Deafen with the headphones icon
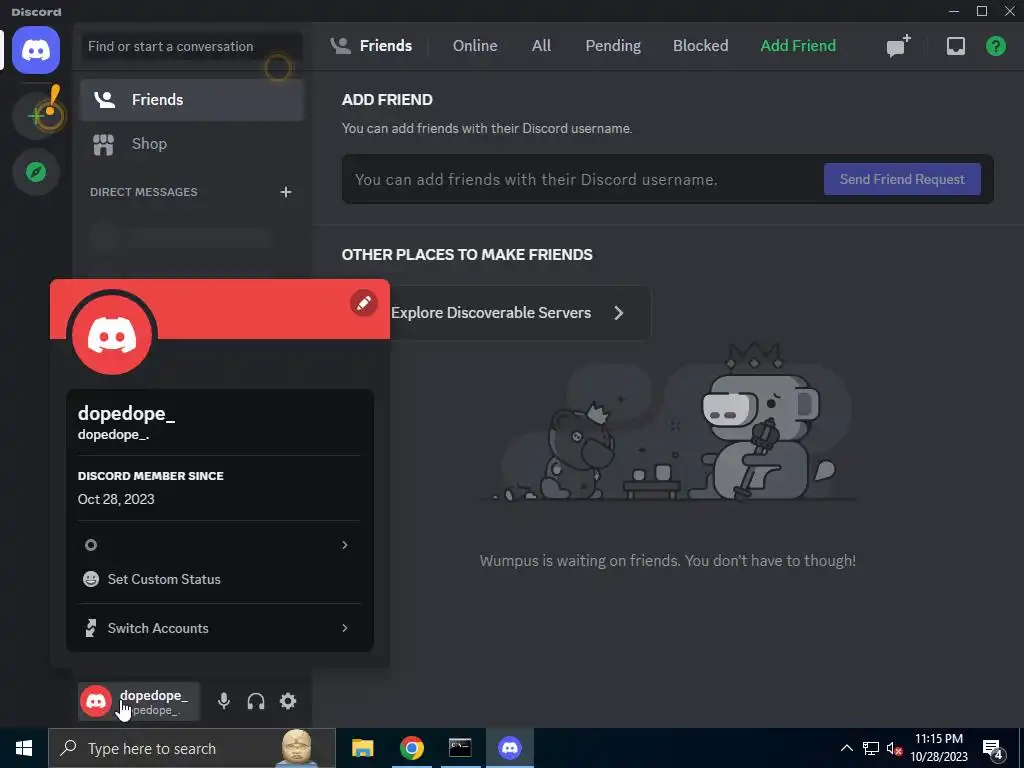1024x768 pixels. 256,701
